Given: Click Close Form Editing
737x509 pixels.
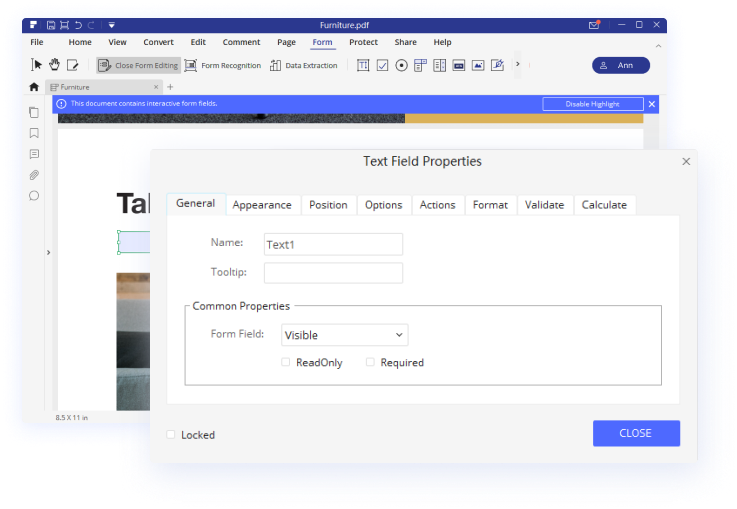Looking at the screenshot, I should [x=139, y=65].
